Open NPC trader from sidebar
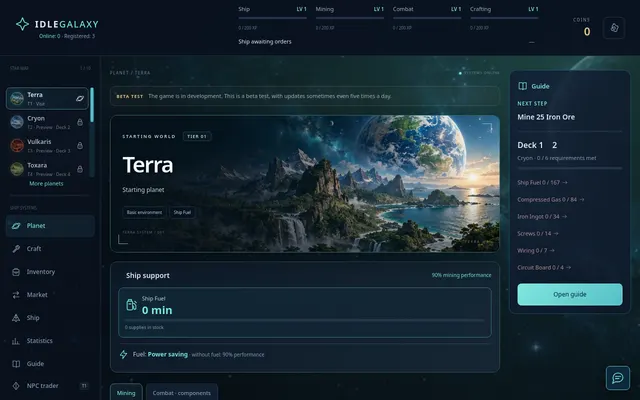Image resolution: width=640 pixels, height=400 pixels. [x=50, y=386]
